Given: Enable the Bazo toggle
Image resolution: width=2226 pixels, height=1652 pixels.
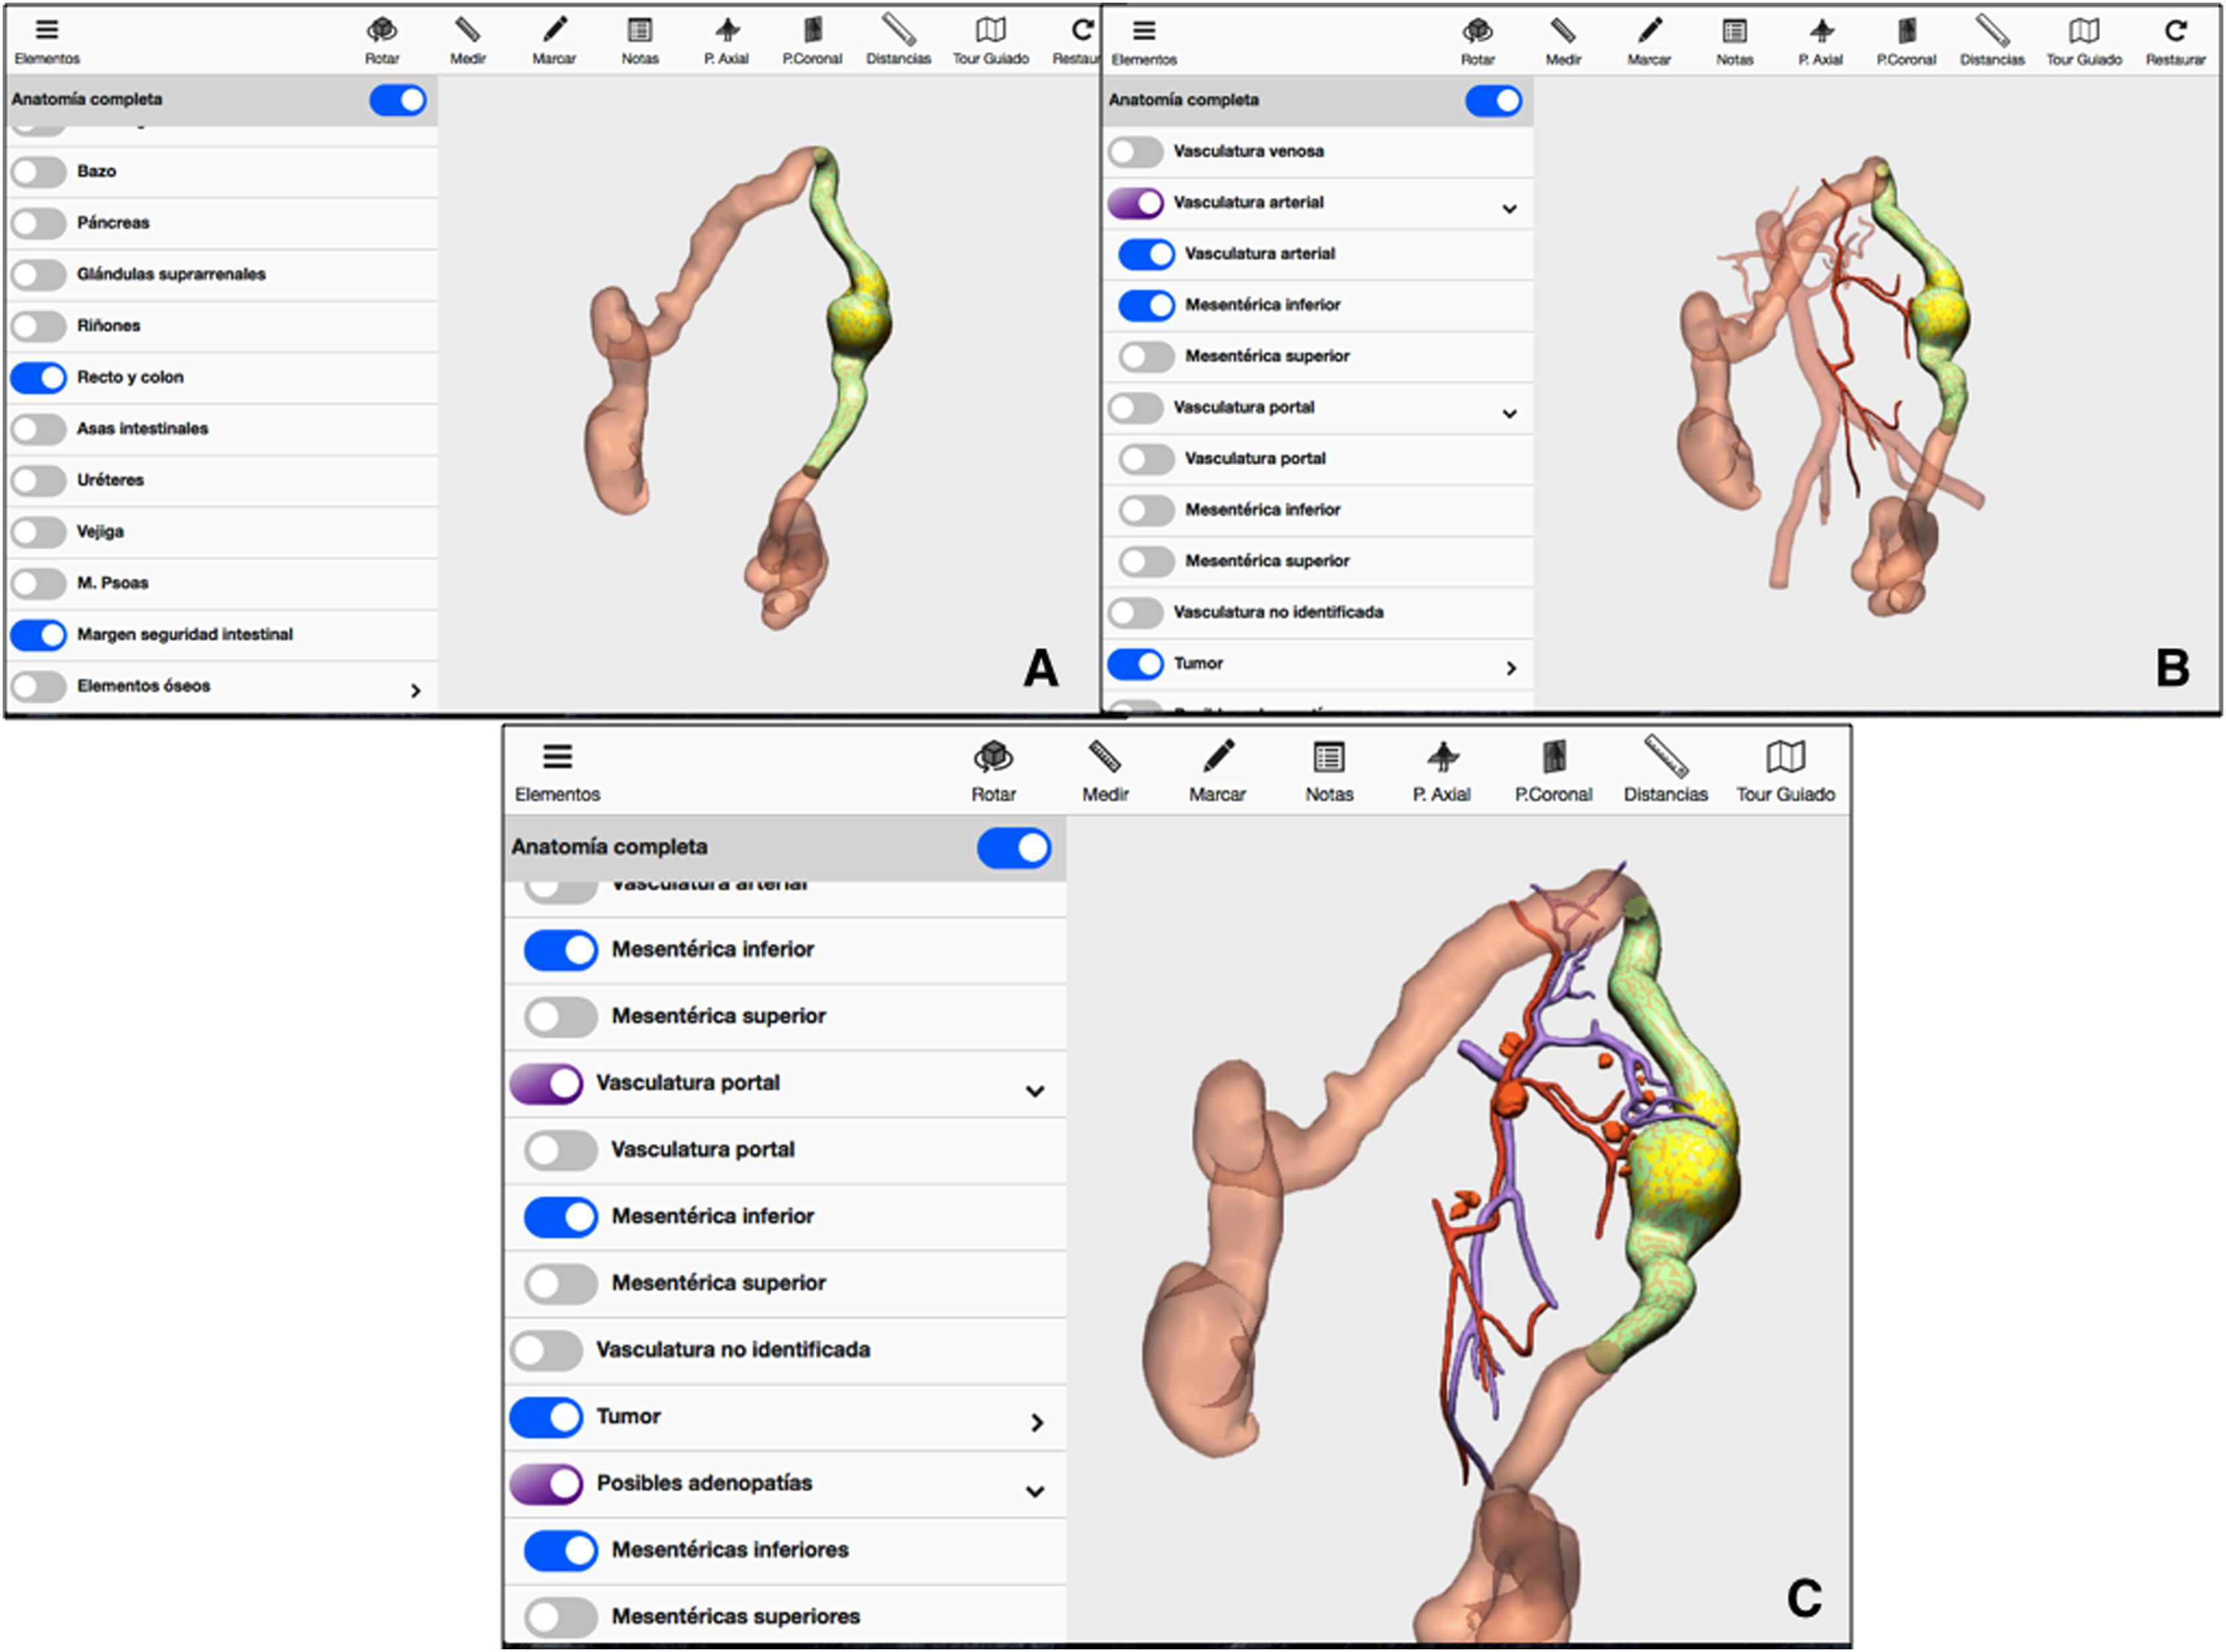Looking at the screenshot, I should pyautogui.click(x=39, y=172).
